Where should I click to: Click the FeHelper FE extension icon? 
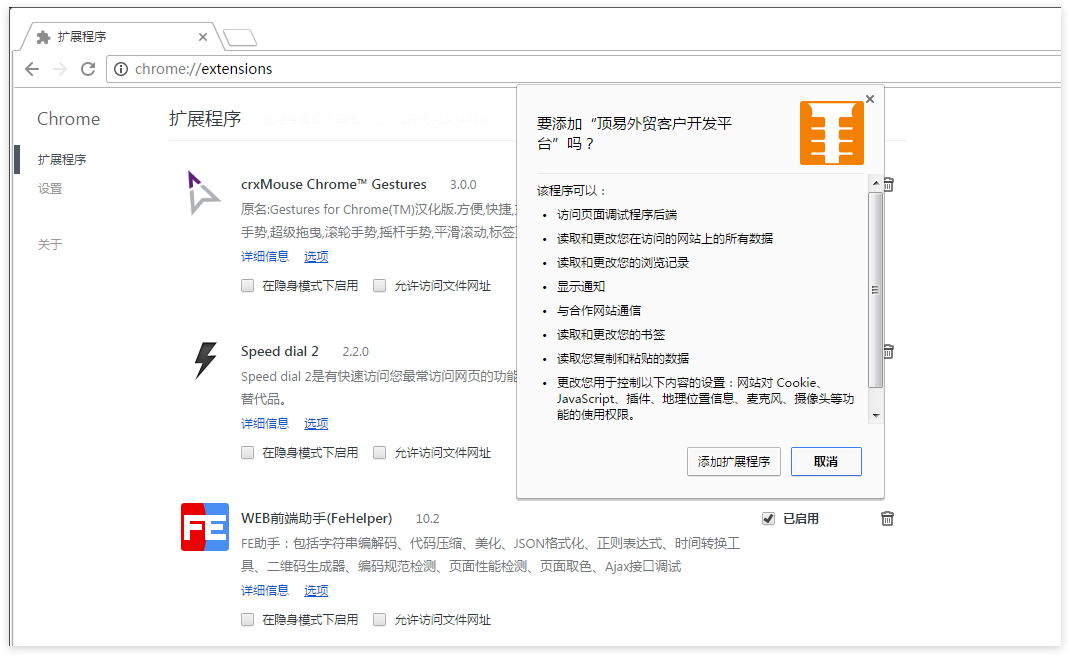coord(205,527)
